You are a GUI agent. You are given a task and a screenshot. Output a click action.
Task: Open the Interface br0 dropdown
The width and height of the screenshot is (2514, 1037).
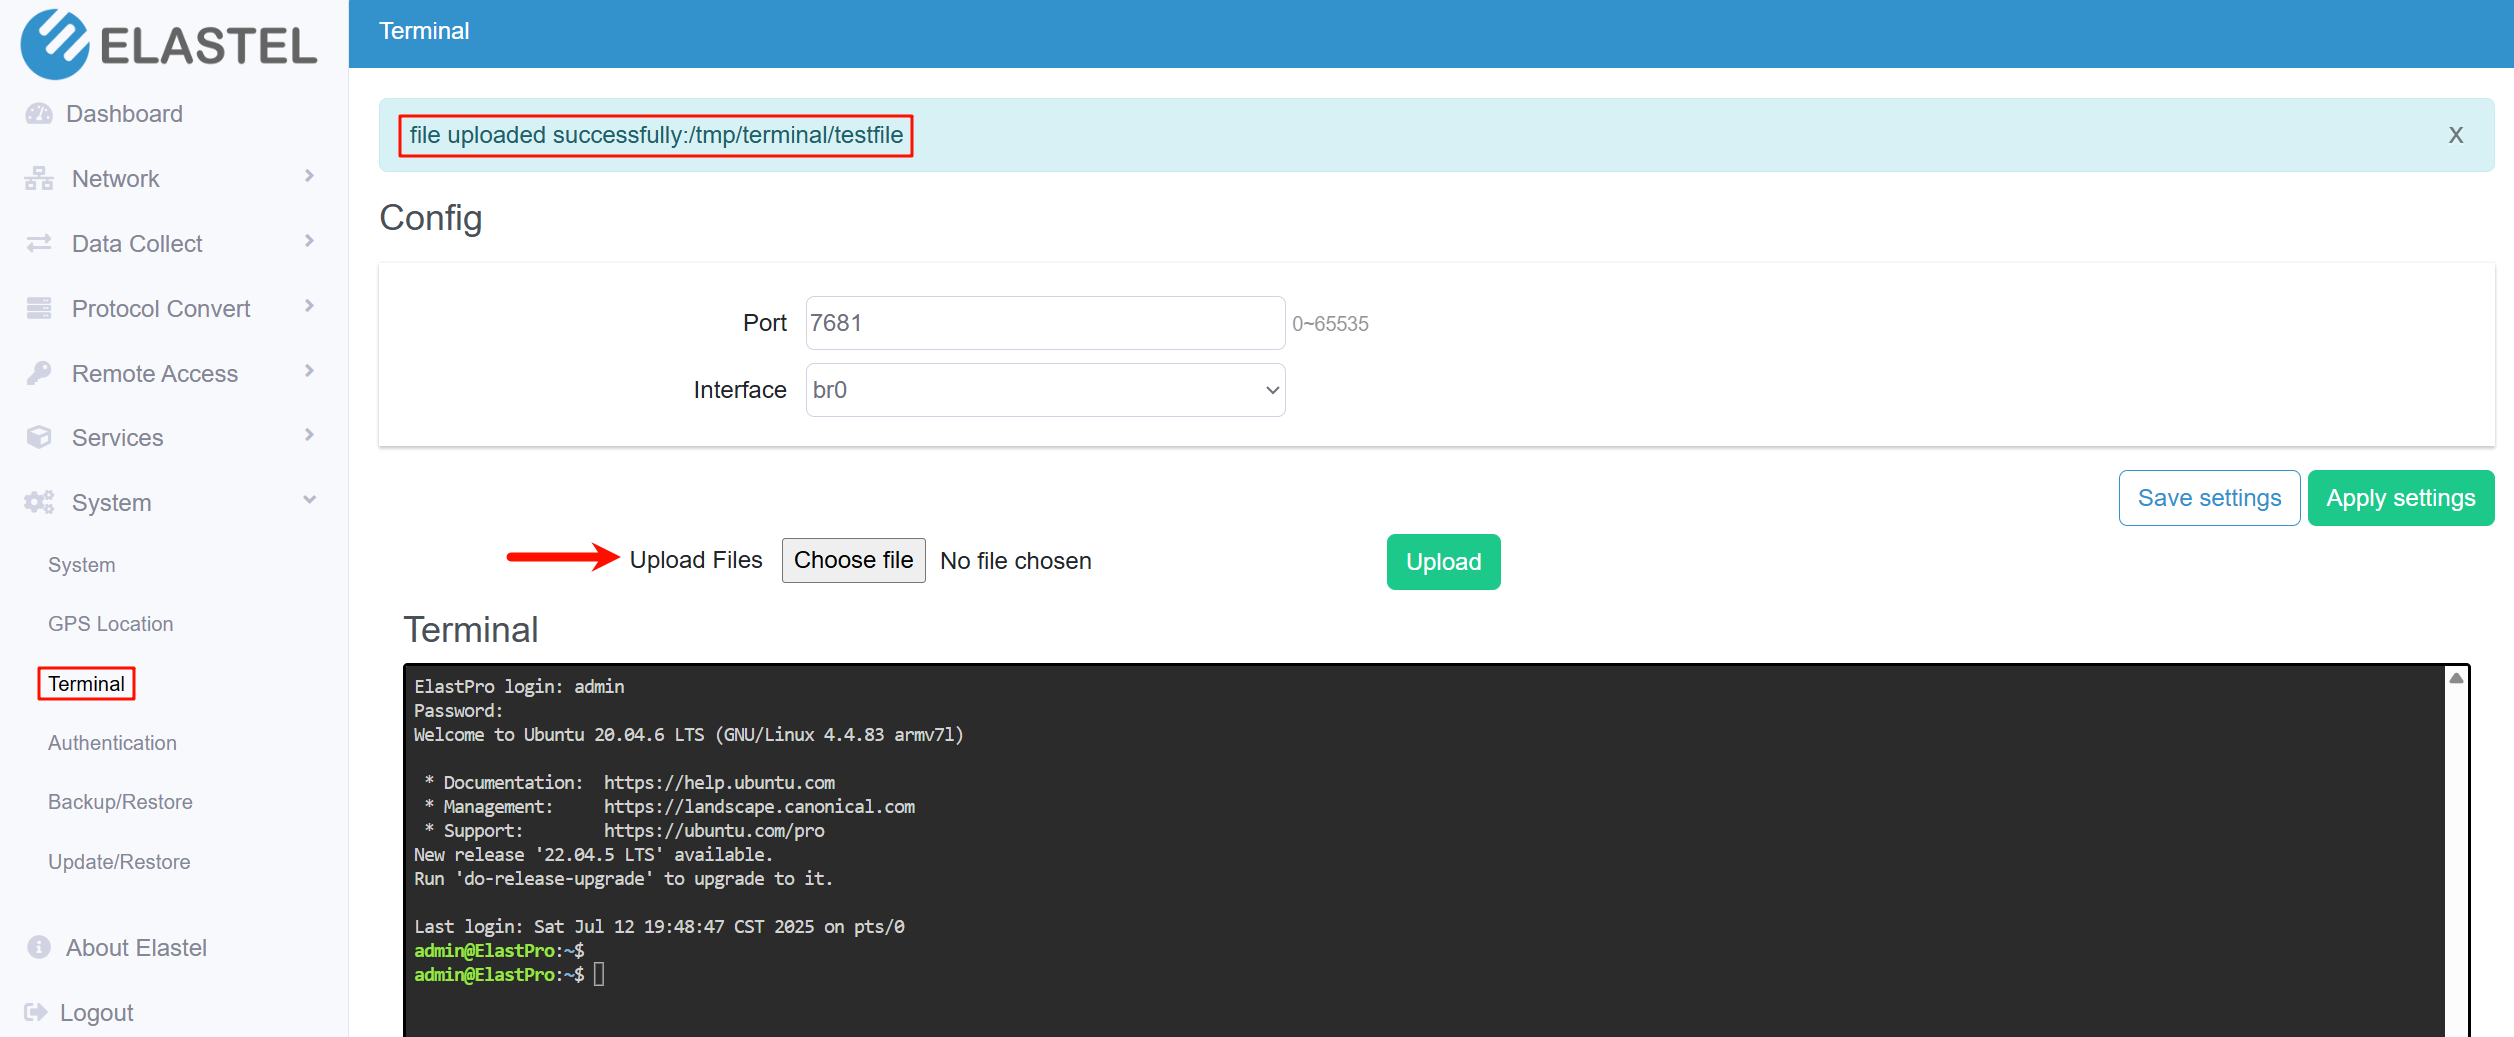pos(1045,390)
